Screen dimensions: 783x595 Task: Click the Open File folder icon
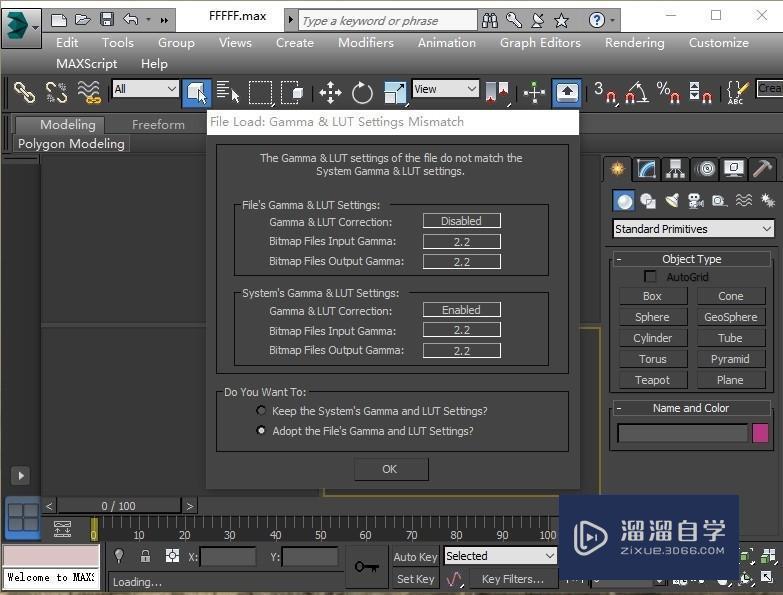pyautogui.click(x=82, y=20)
